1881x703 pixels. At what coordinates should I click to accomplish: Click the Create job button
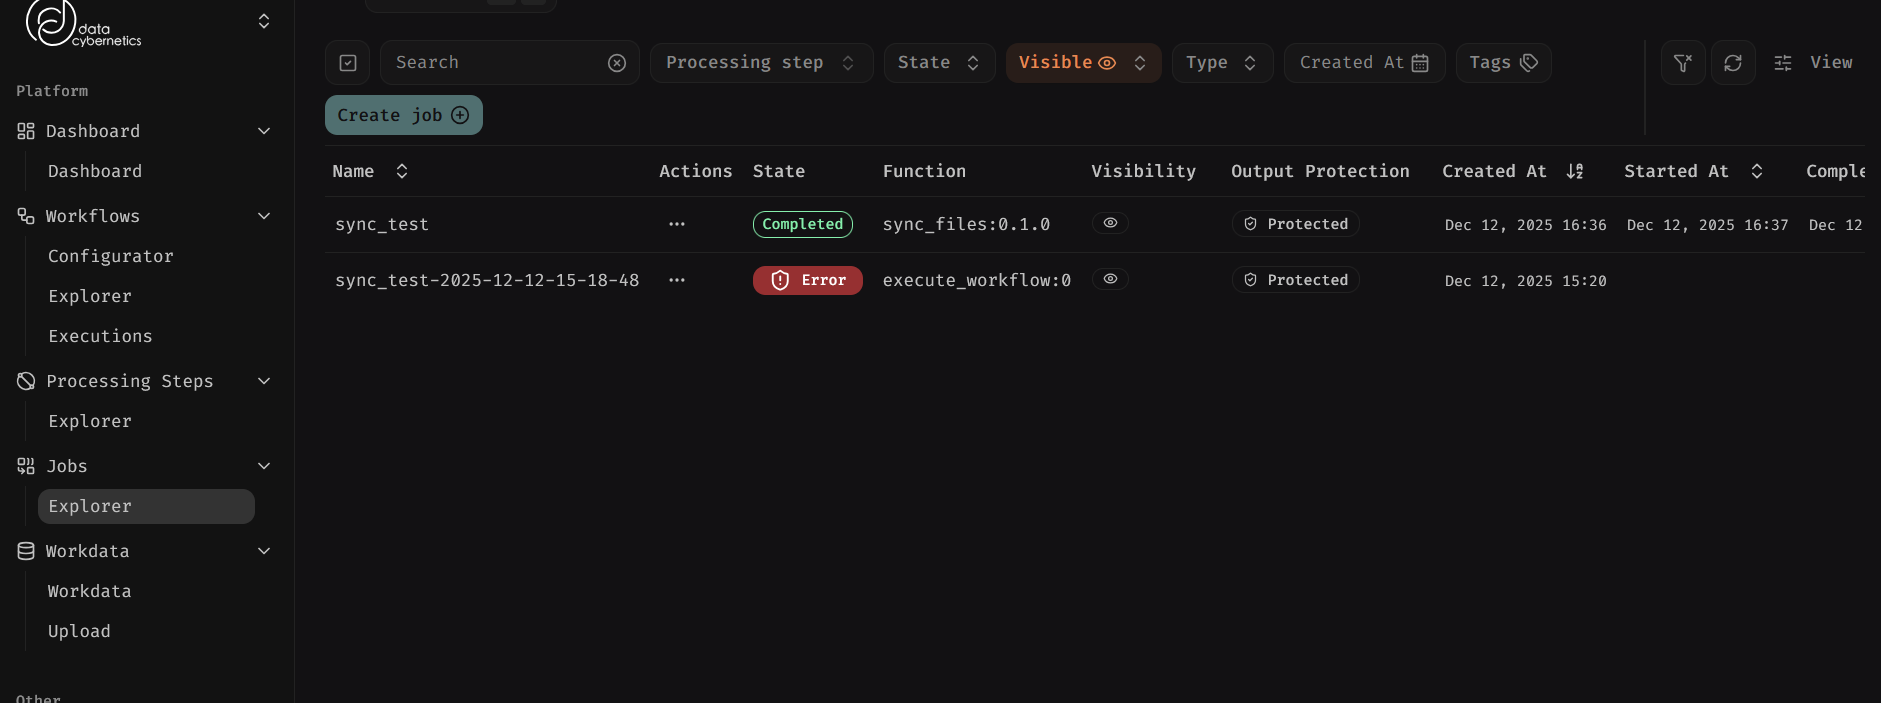pos(403,115)
